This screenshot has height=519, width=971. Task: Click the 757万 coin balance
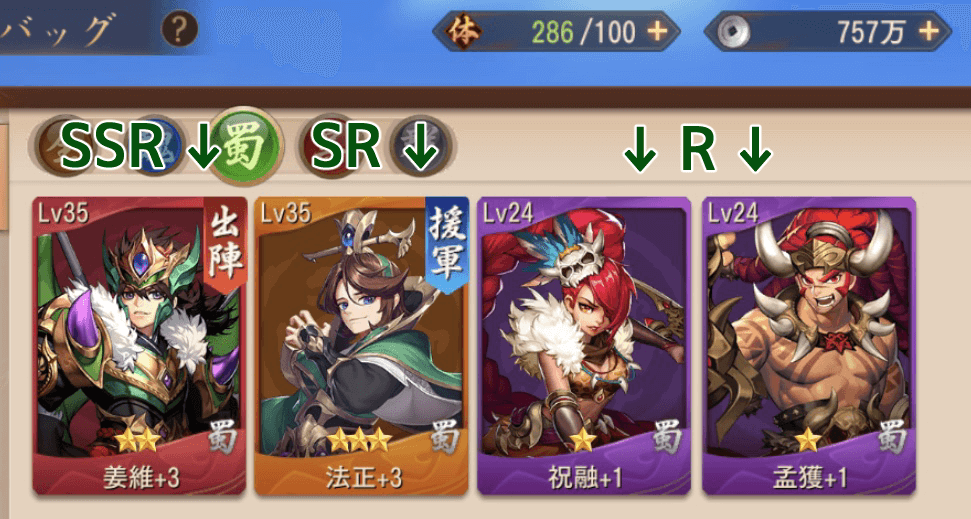(871, 32)
